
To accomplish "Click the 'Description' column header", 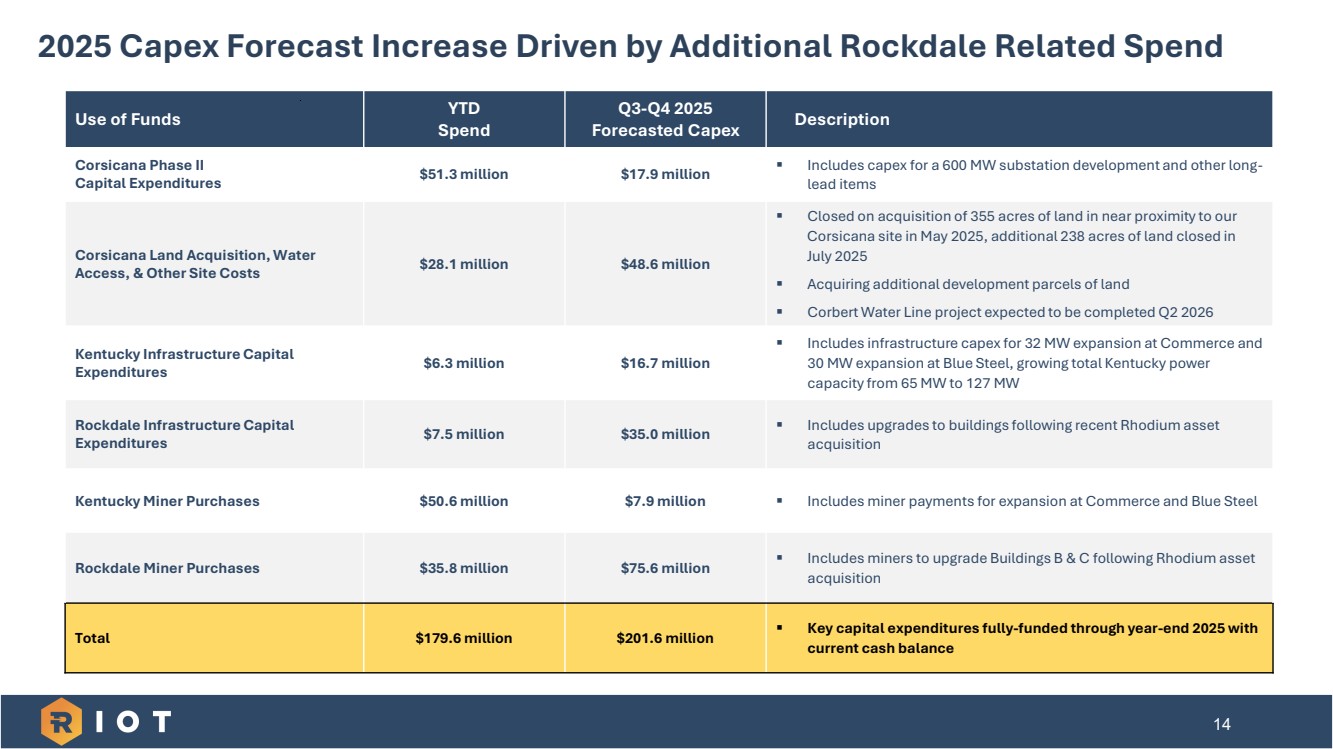I will [x=841, y=119].
